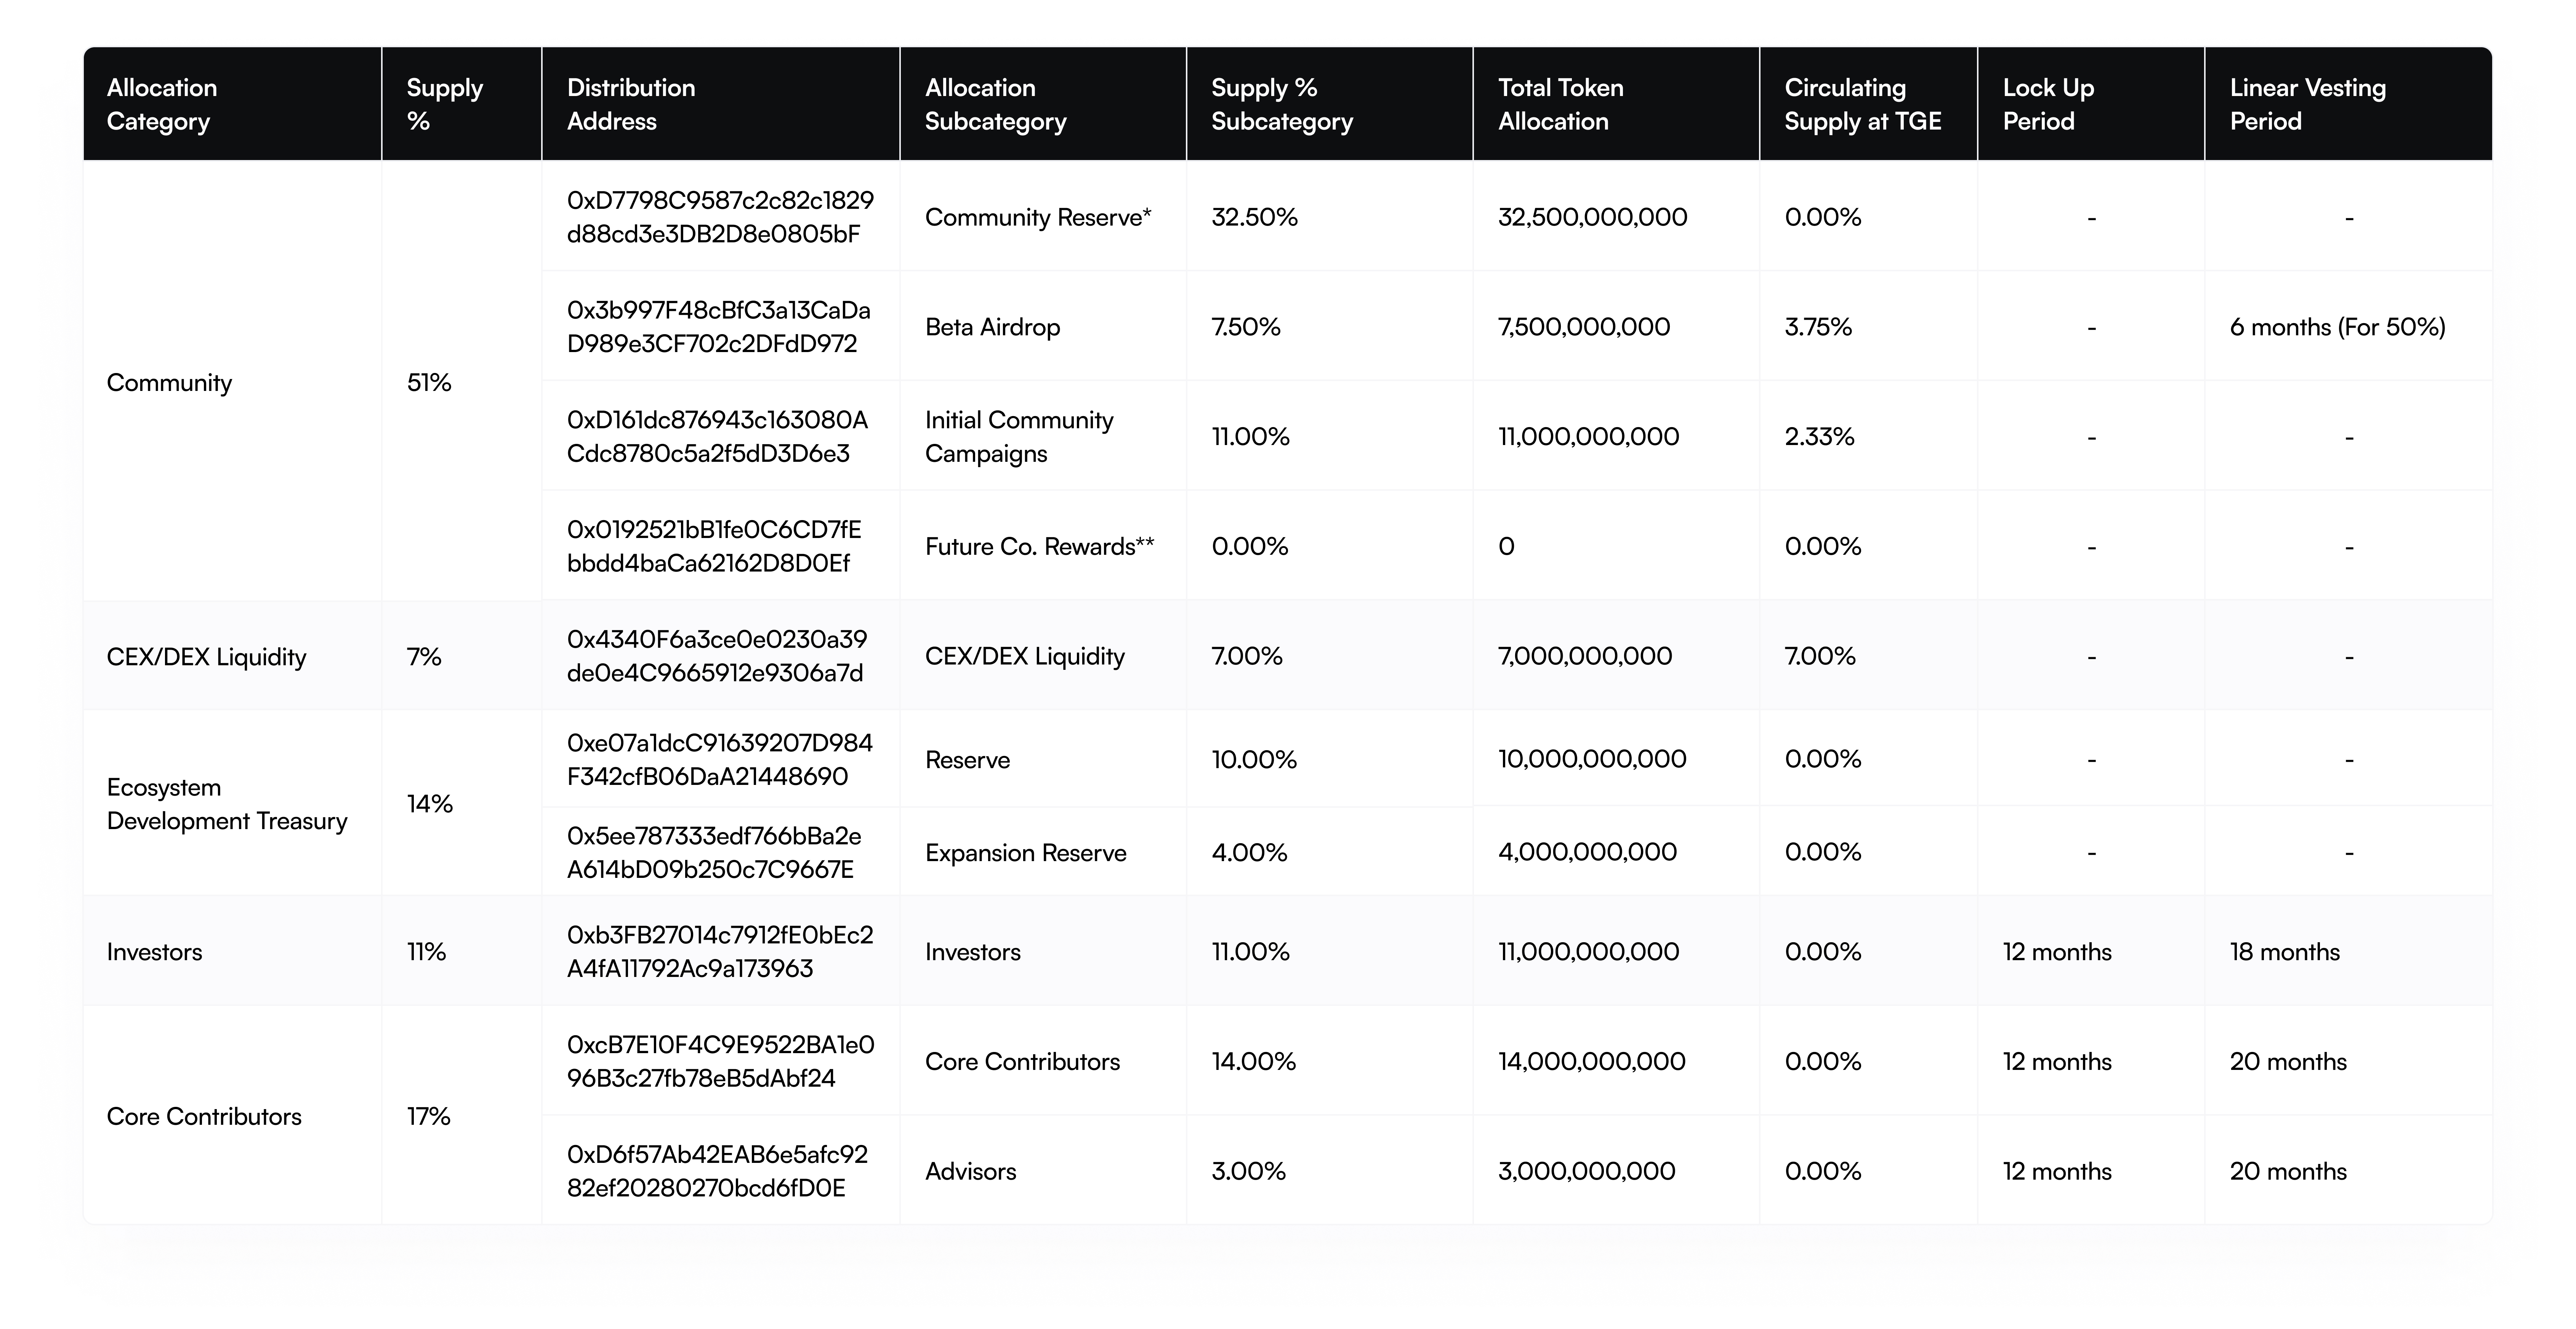
Task: Select the Beta Airdrop wallet address
Action: tap(718, 327)
